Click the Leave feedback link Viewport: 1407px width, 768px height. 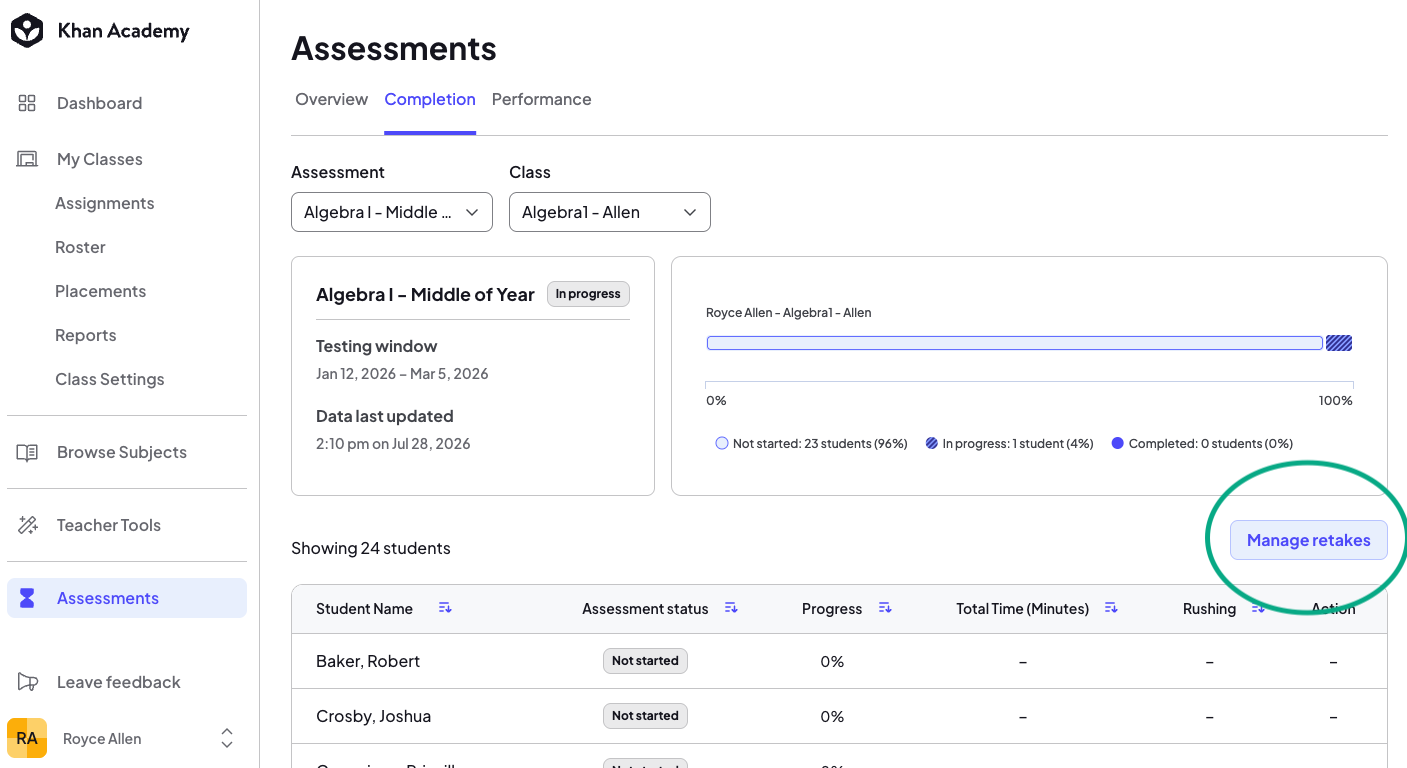pyautogui.click(x=119, y=682)
